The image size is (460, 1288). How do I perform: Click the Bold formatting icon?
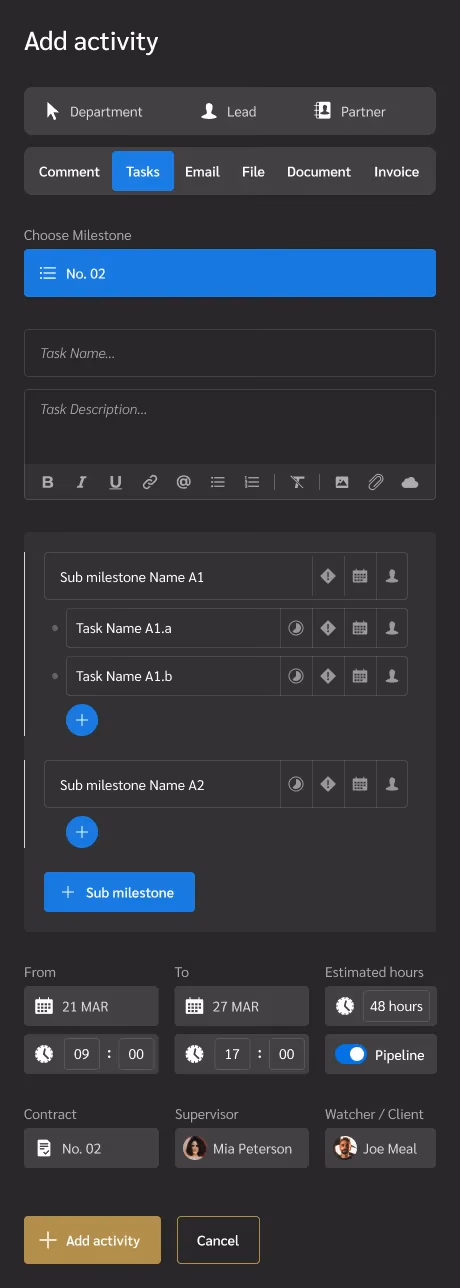point(48,482)
